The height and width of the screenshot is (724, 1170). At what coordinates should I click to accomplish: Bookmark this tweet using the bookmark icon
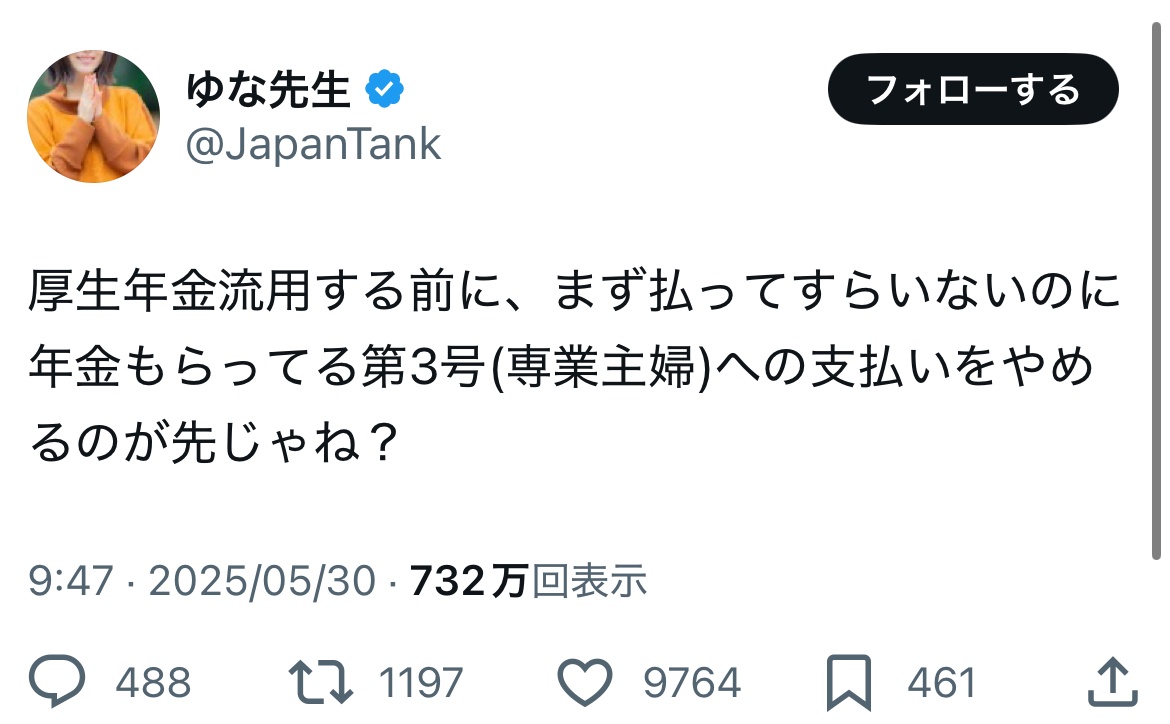click(849, 683)
